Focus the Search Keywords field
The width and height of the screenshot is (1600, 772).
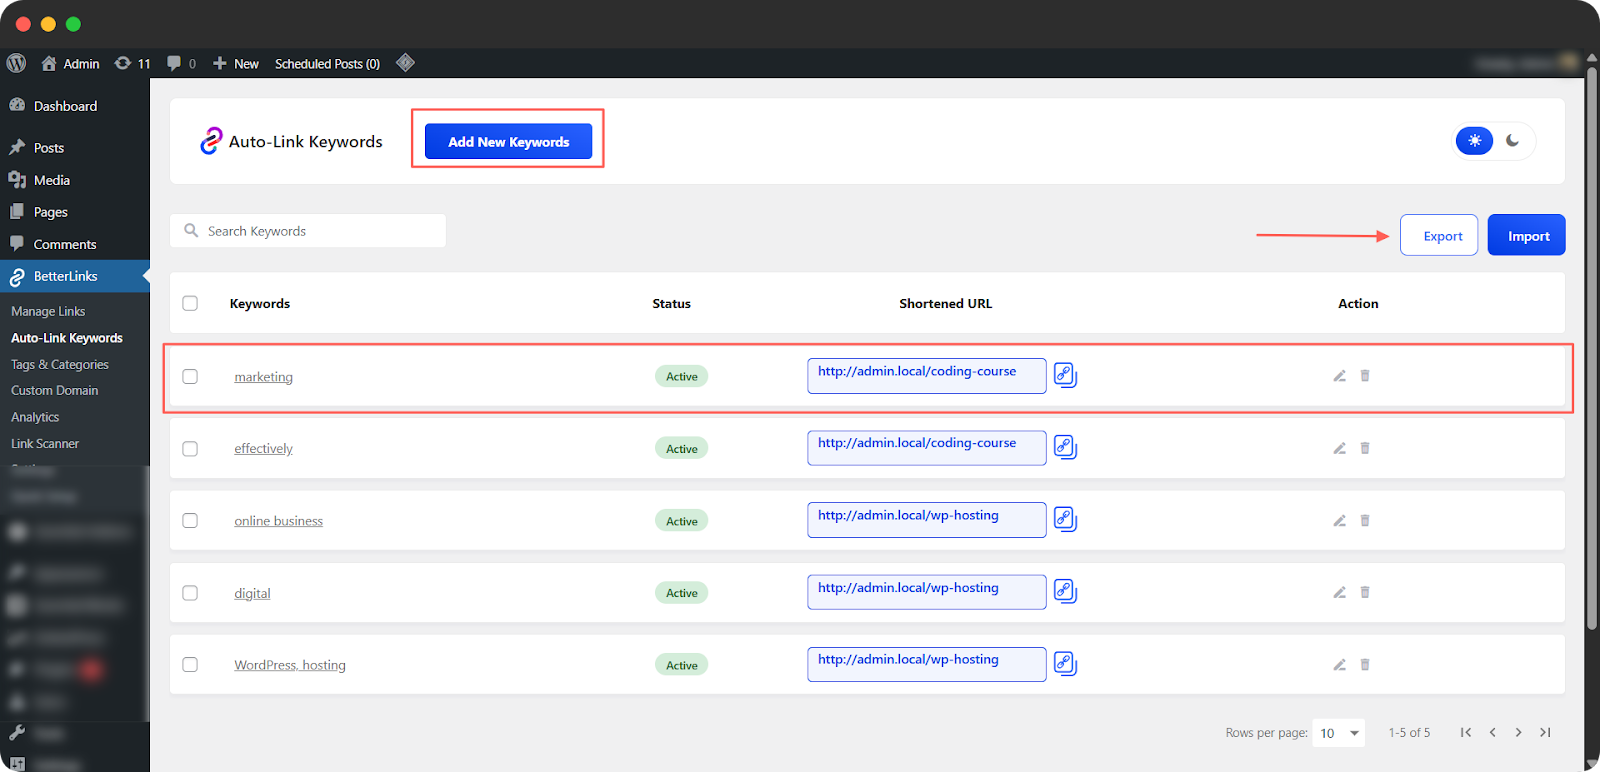[308, 231]
